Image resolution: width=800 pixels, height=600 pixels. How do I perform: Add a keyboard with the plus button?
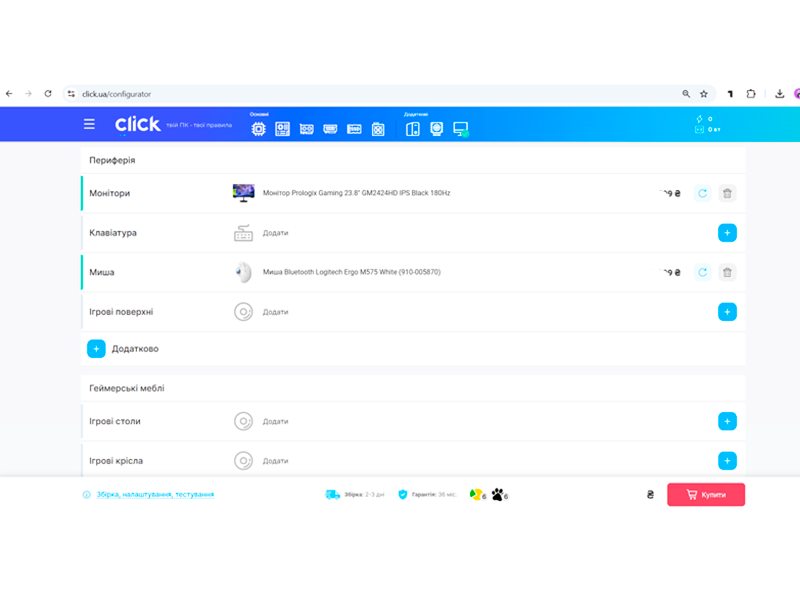[x=727, y=233]
